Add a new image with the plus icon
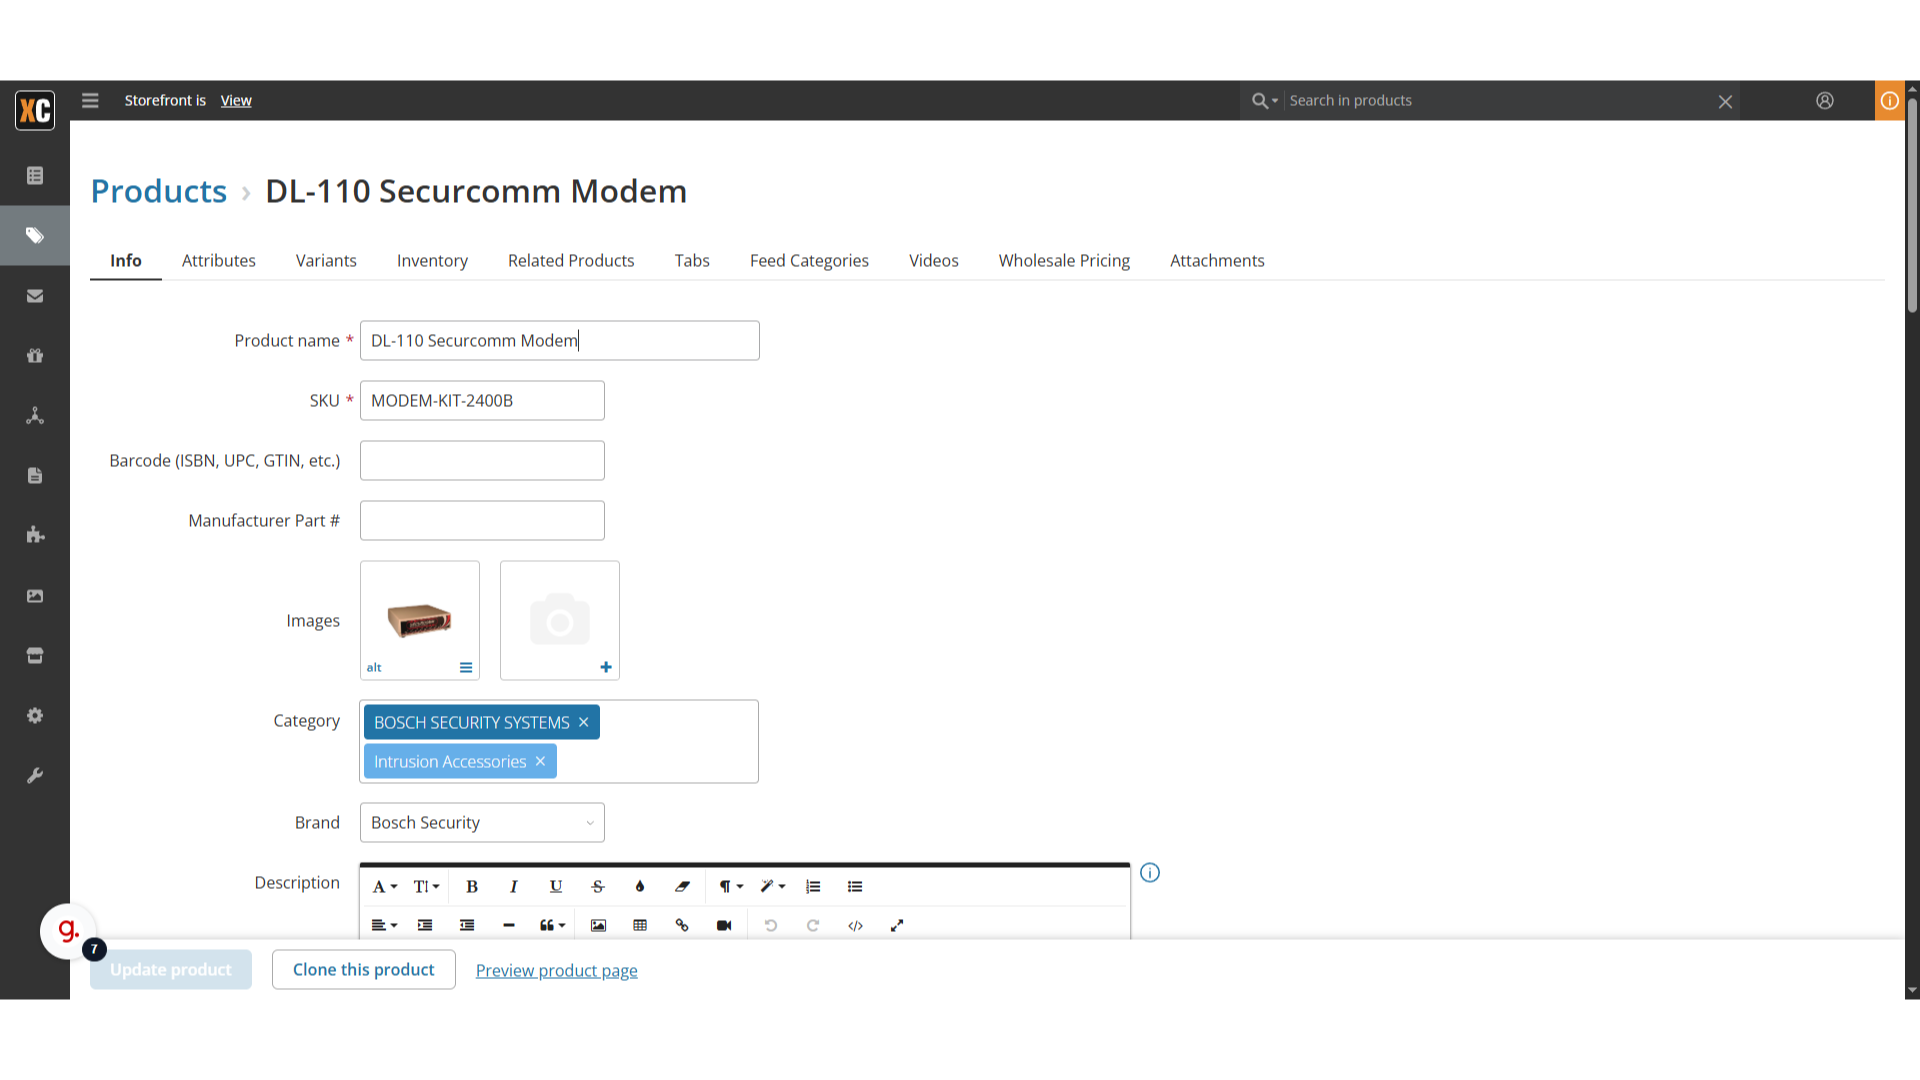The height and width of the screenshot is (1080, 1920). tap(606, 667)
